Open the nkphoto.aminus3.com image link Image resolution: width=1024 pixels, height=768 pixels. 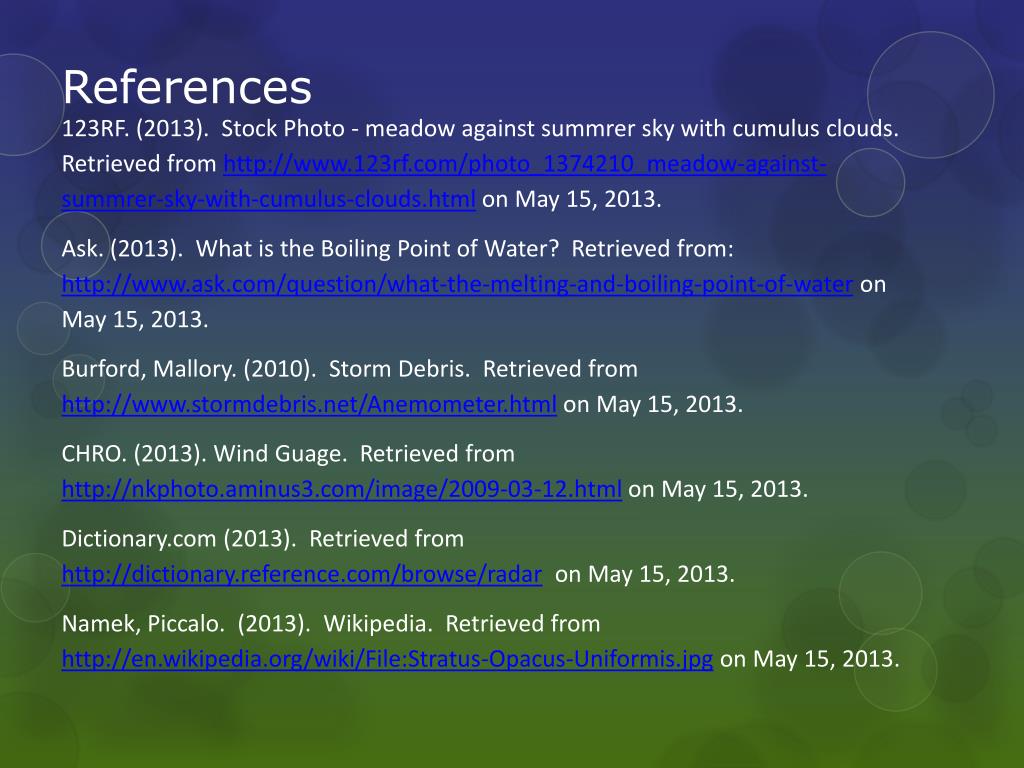pyautogui.click(x=342, y=489)
